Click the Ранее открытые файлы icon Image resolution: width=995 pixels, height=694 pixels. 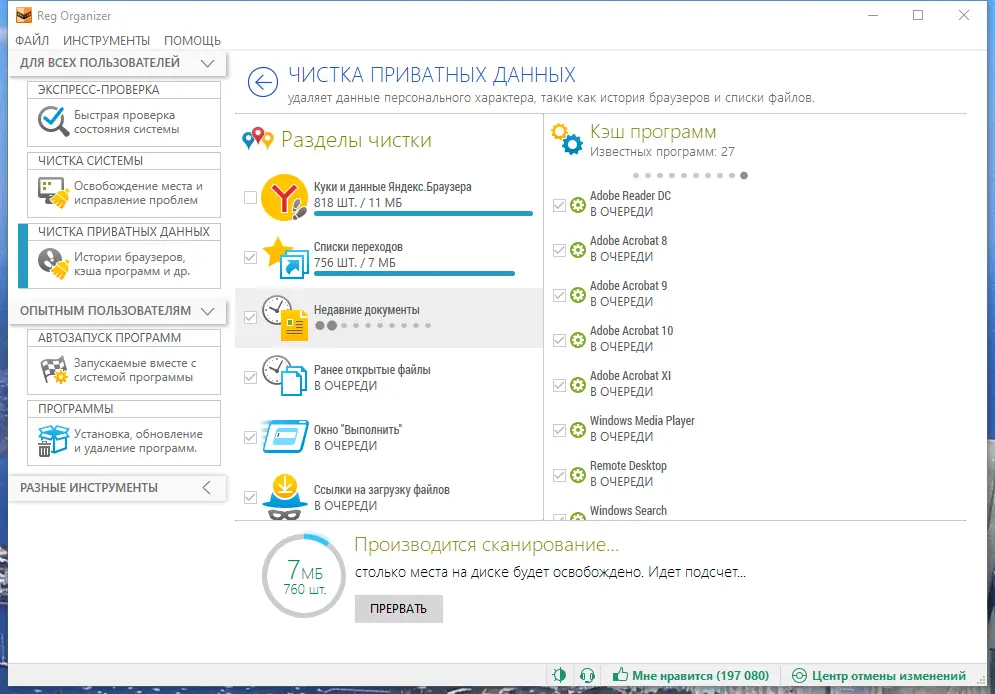click(x=286, y=376)
